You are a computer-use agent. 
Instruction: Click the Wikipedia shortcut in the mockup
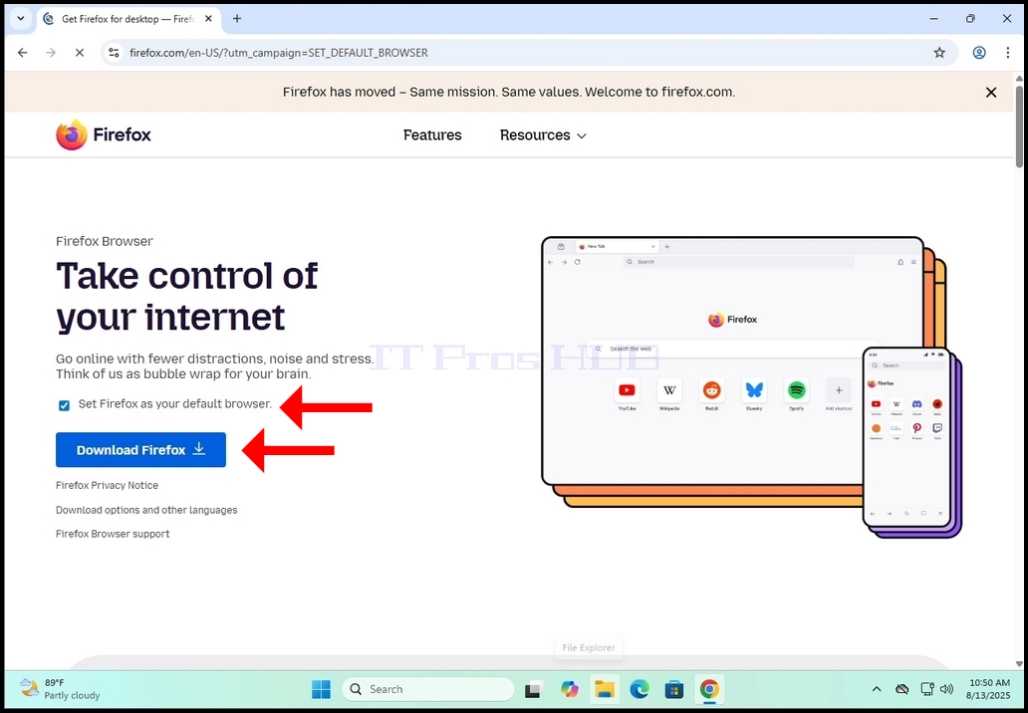click(x=669, y=395)
